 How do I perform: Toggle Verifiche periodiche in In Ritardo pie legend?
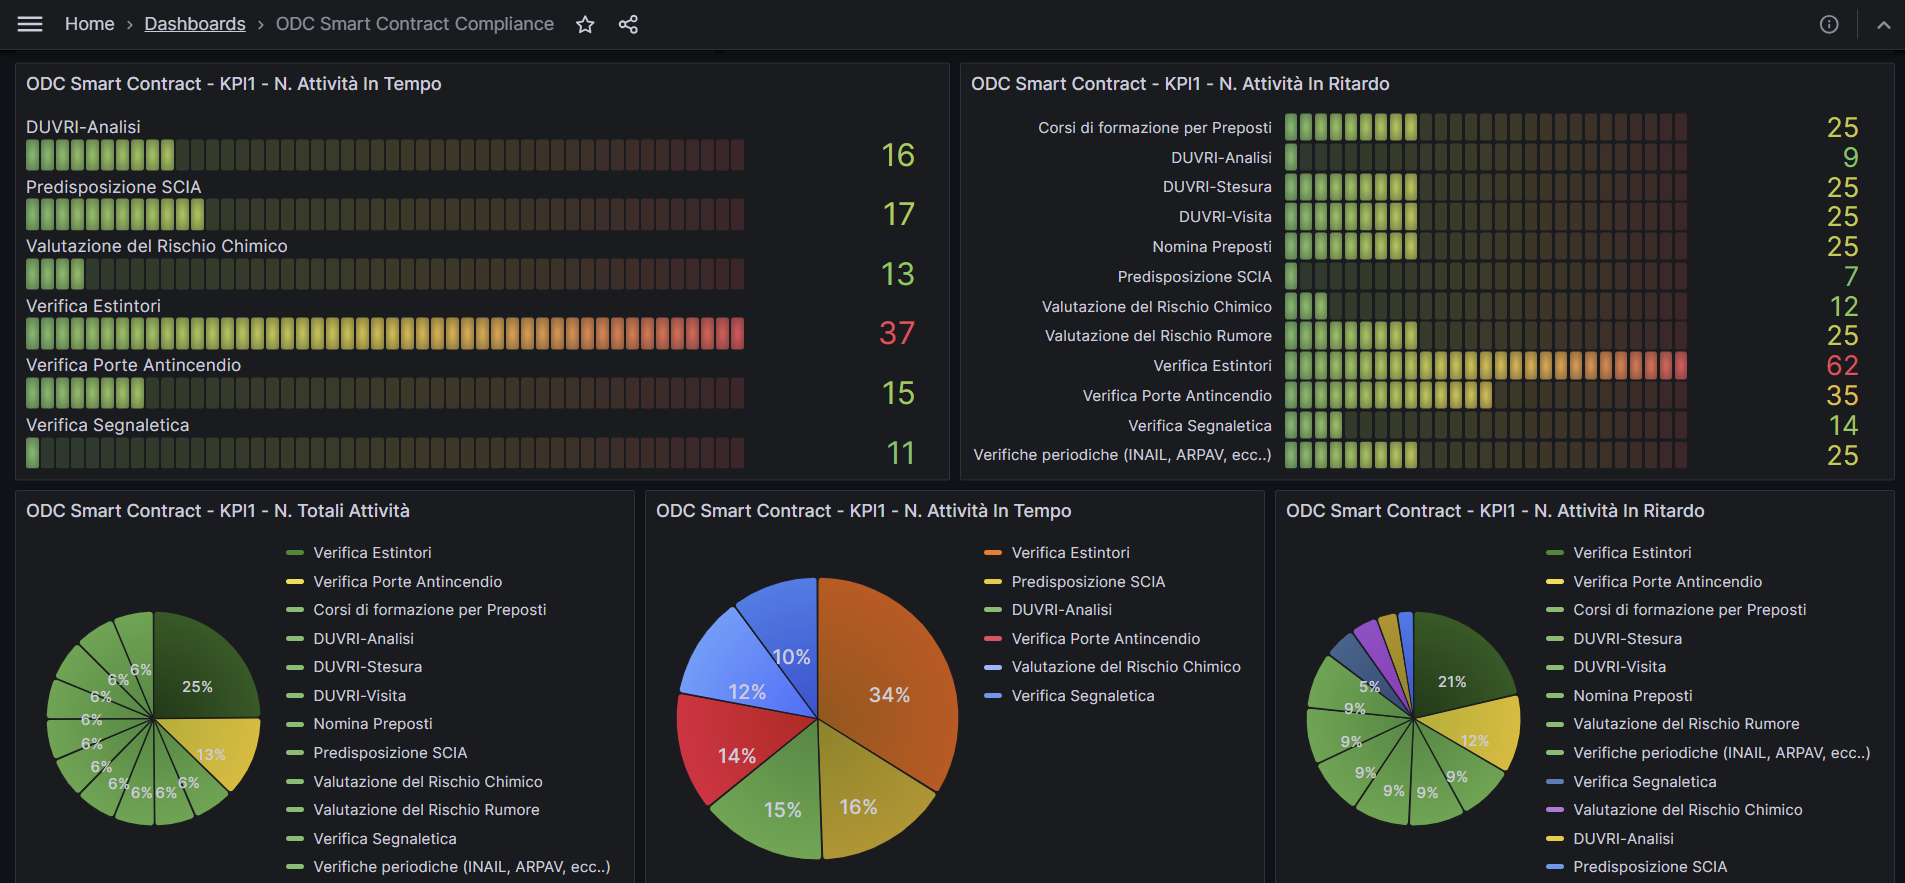point(1722,753)
